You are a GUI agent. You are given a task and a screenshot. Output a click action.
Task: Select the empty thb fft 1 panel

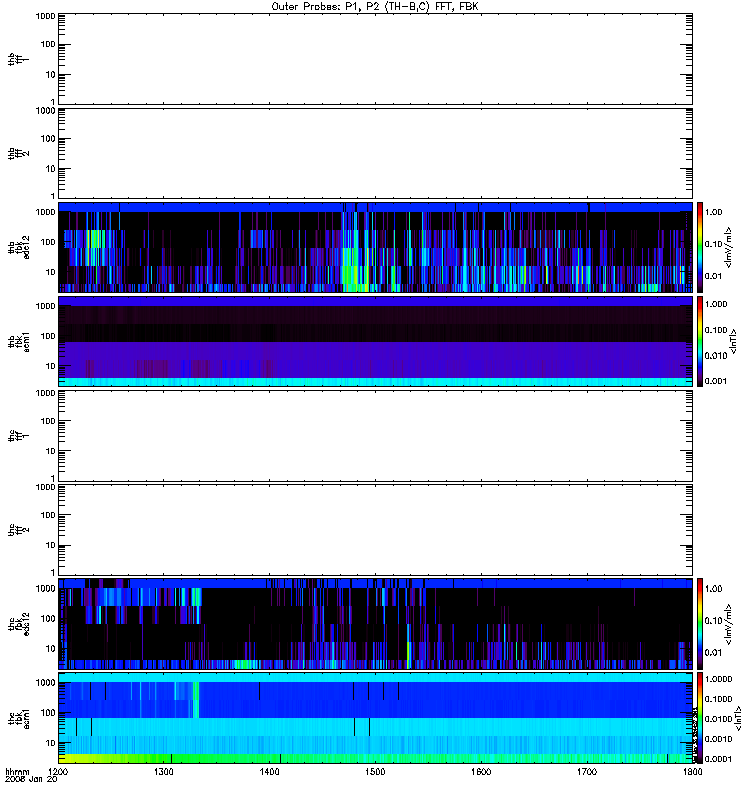376,59
